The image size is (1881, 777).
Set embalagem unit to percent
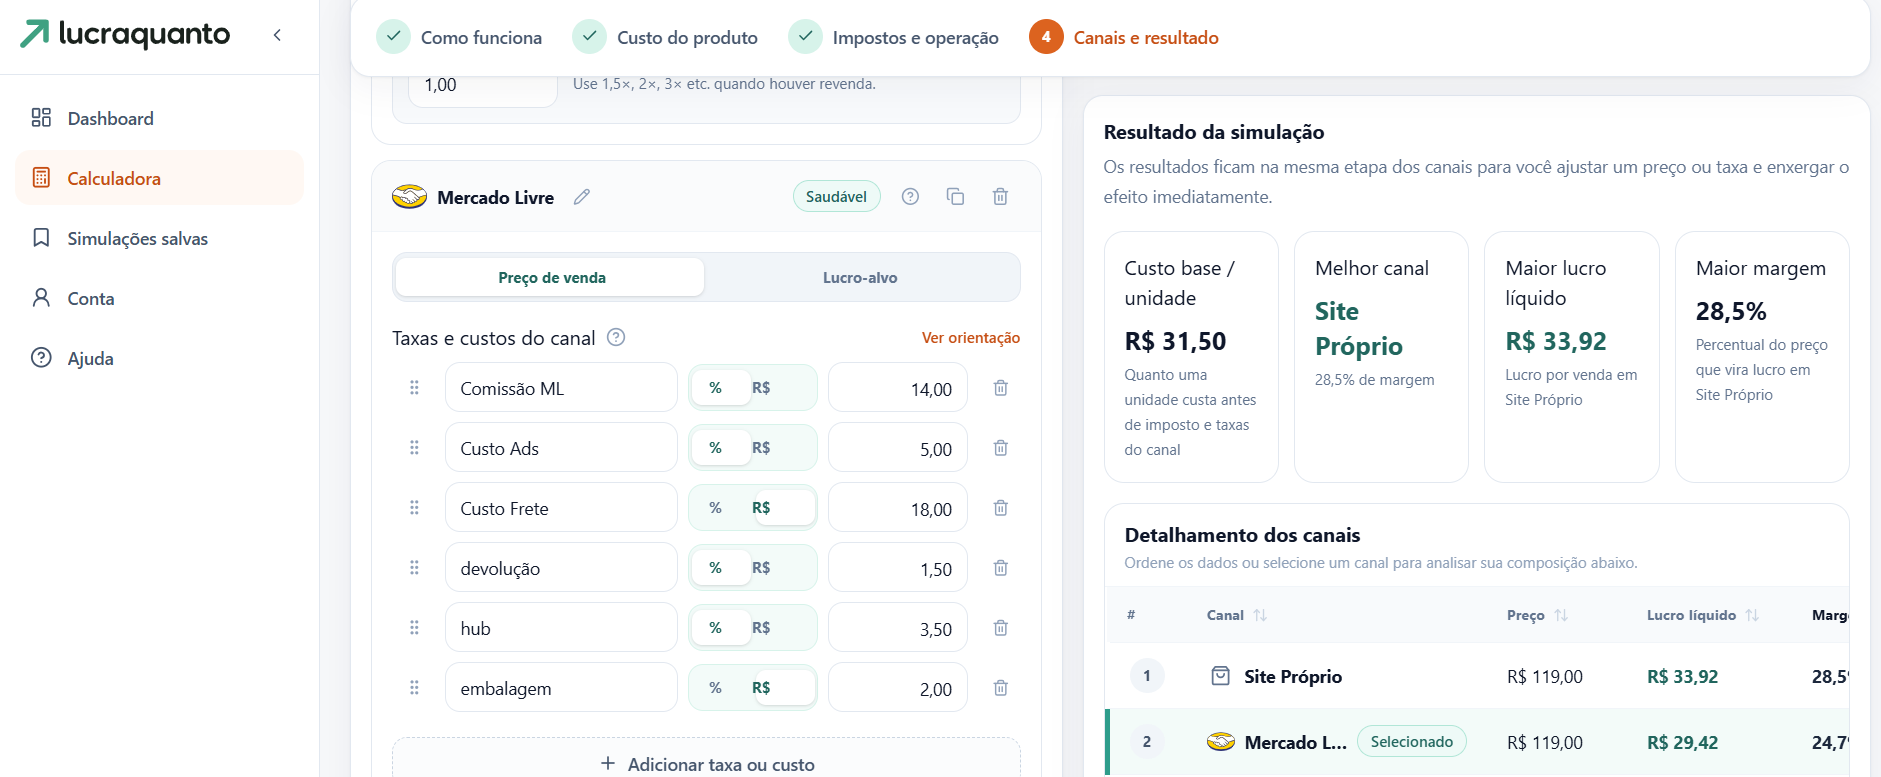coord(715,687)
